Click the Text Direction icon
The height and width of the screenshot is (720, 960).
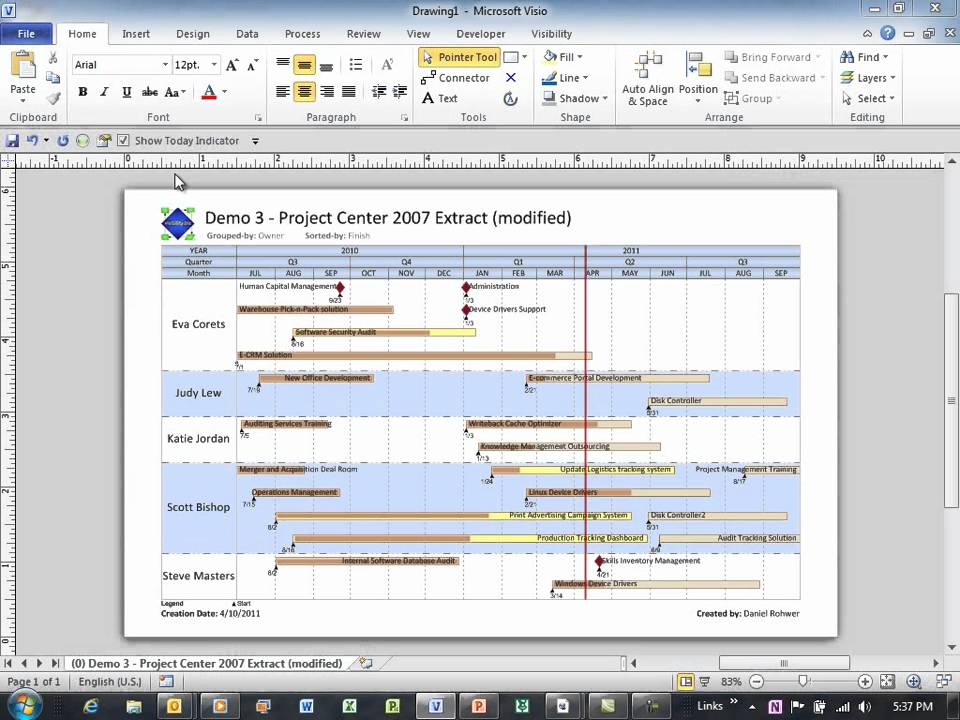(387, 64)
